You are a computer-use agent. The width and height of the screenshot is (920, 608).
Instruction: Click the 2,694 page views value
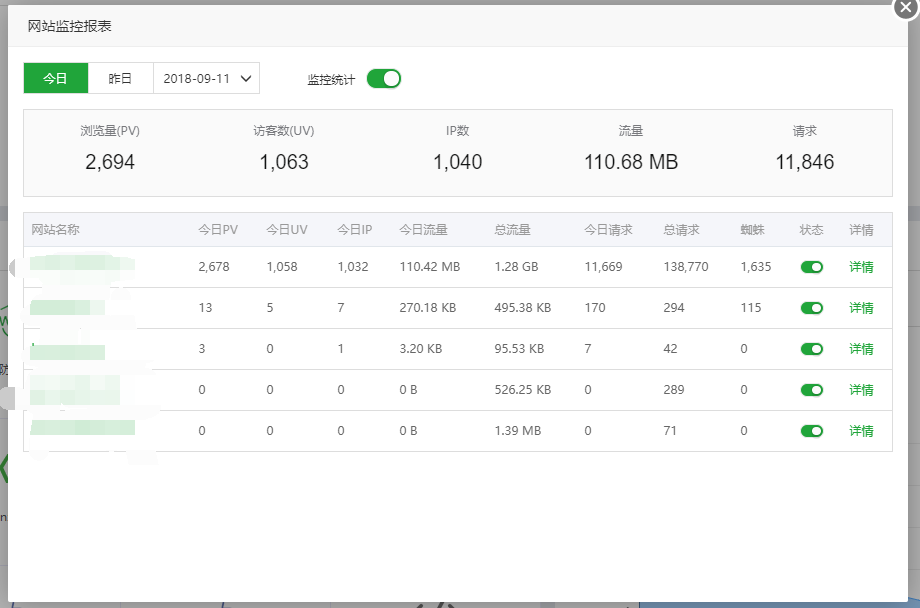click(x=110, y=162)
